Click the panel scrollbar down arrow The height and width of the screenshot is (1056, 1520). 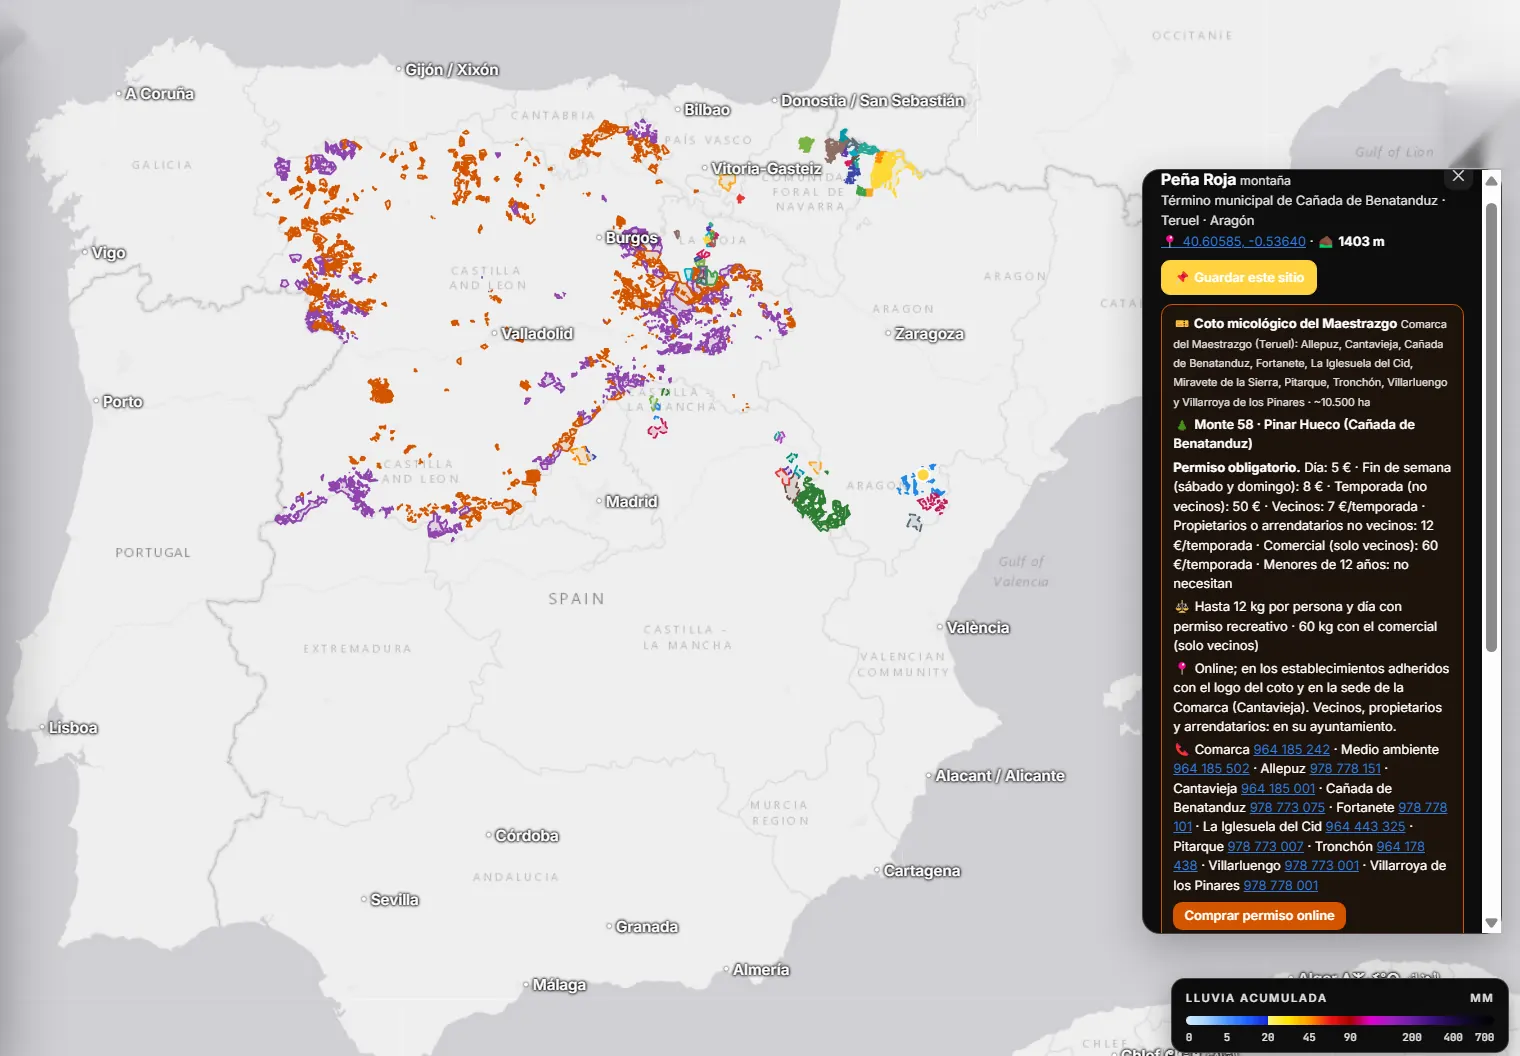click(x=1491, y=923)
